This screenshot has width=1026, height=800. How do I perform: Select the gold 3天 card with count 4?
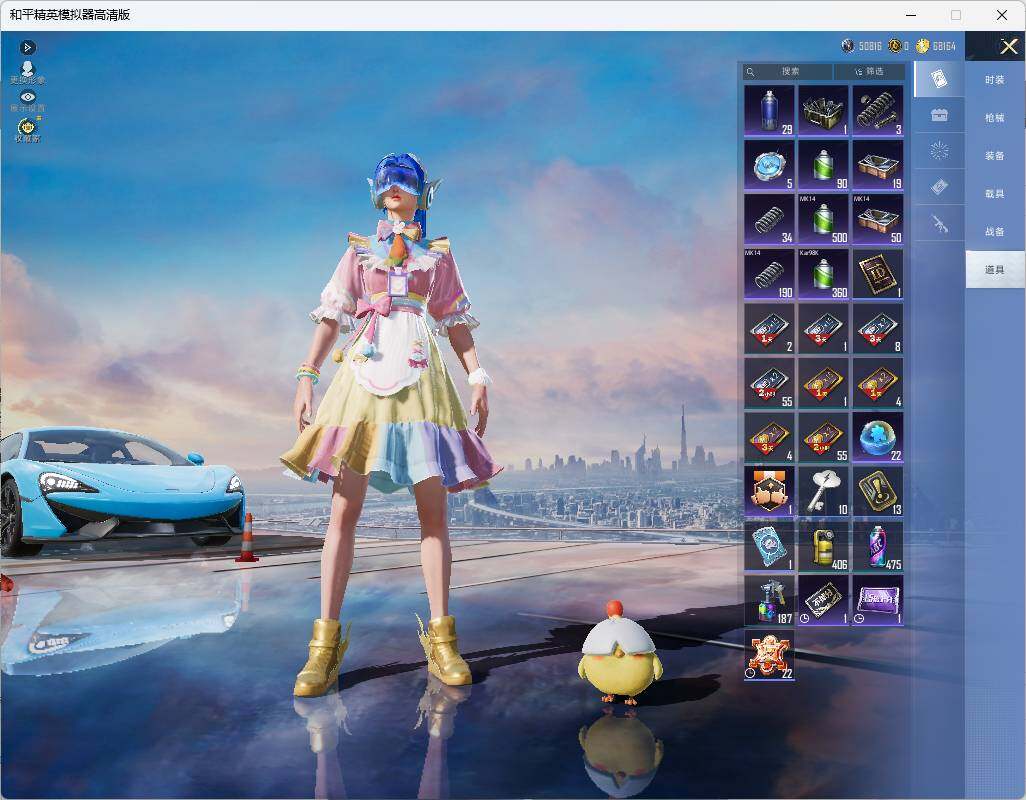tap(769, 437)
